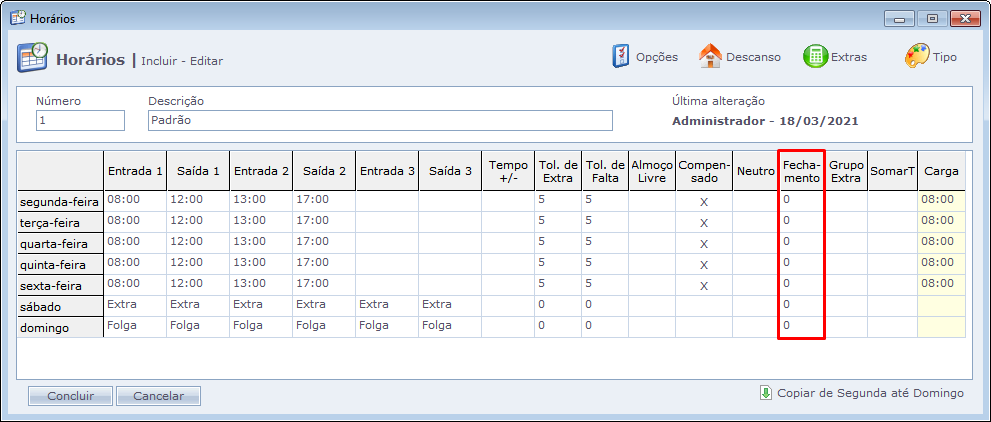The height and width of the screenshot is (422, 991).
Task: Open the Opções checklist icon
Action: pos(621,57)
